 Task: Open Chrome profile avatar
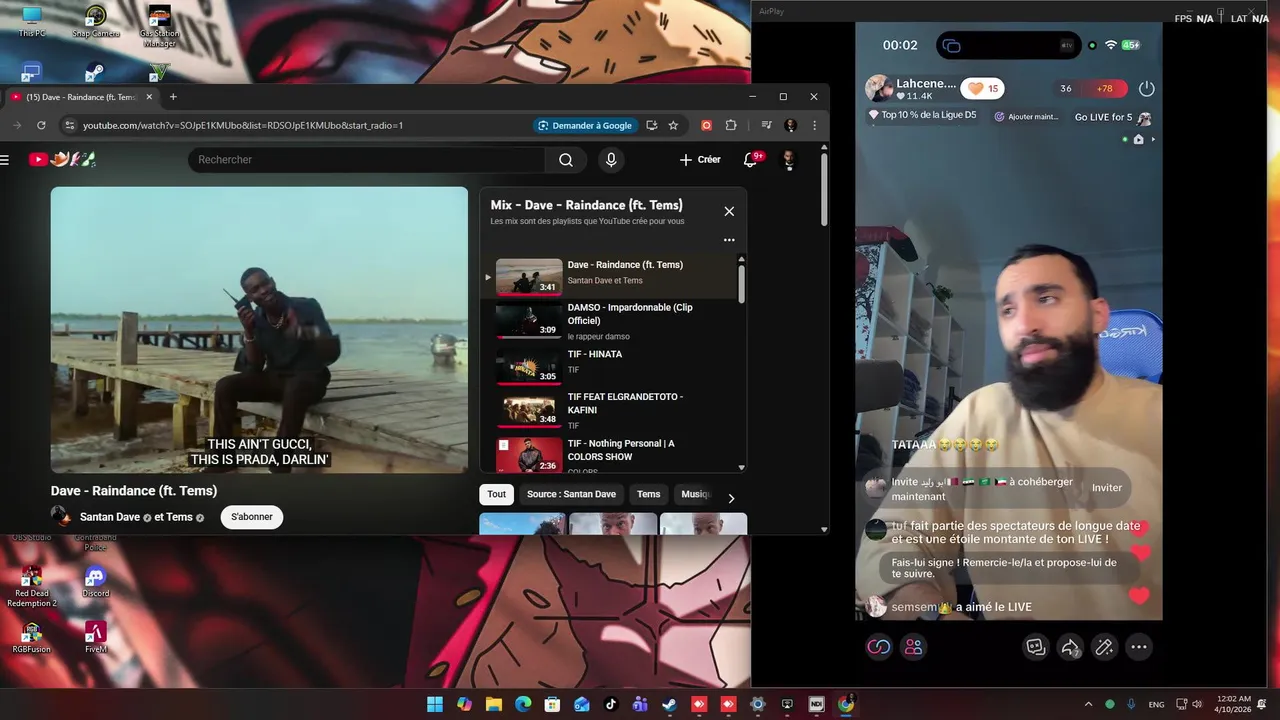tap(791, 125)
